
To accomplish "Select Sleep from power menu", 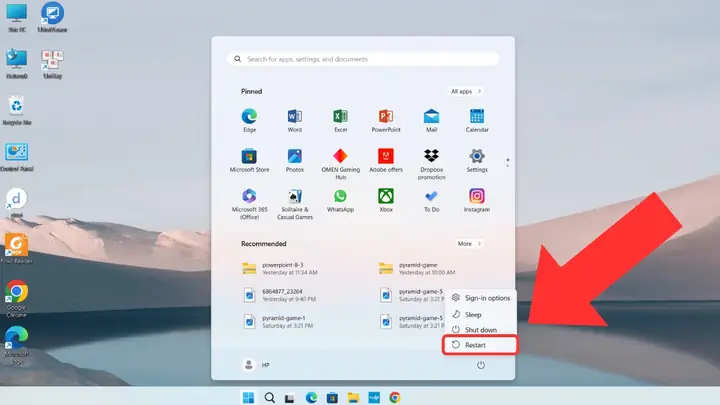I will click(x=480, y=315).
